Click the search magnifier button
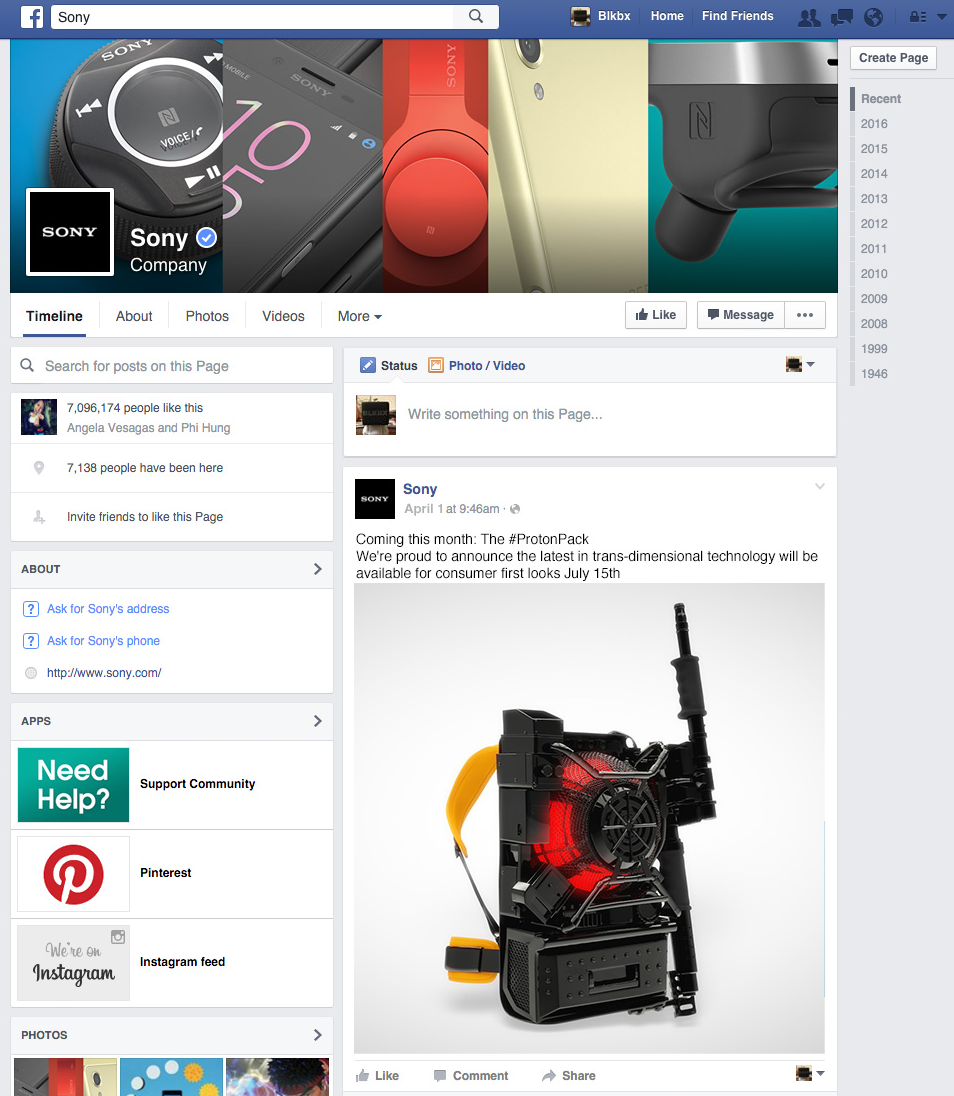Viewport: 954px width, 1096px height. 476,17
